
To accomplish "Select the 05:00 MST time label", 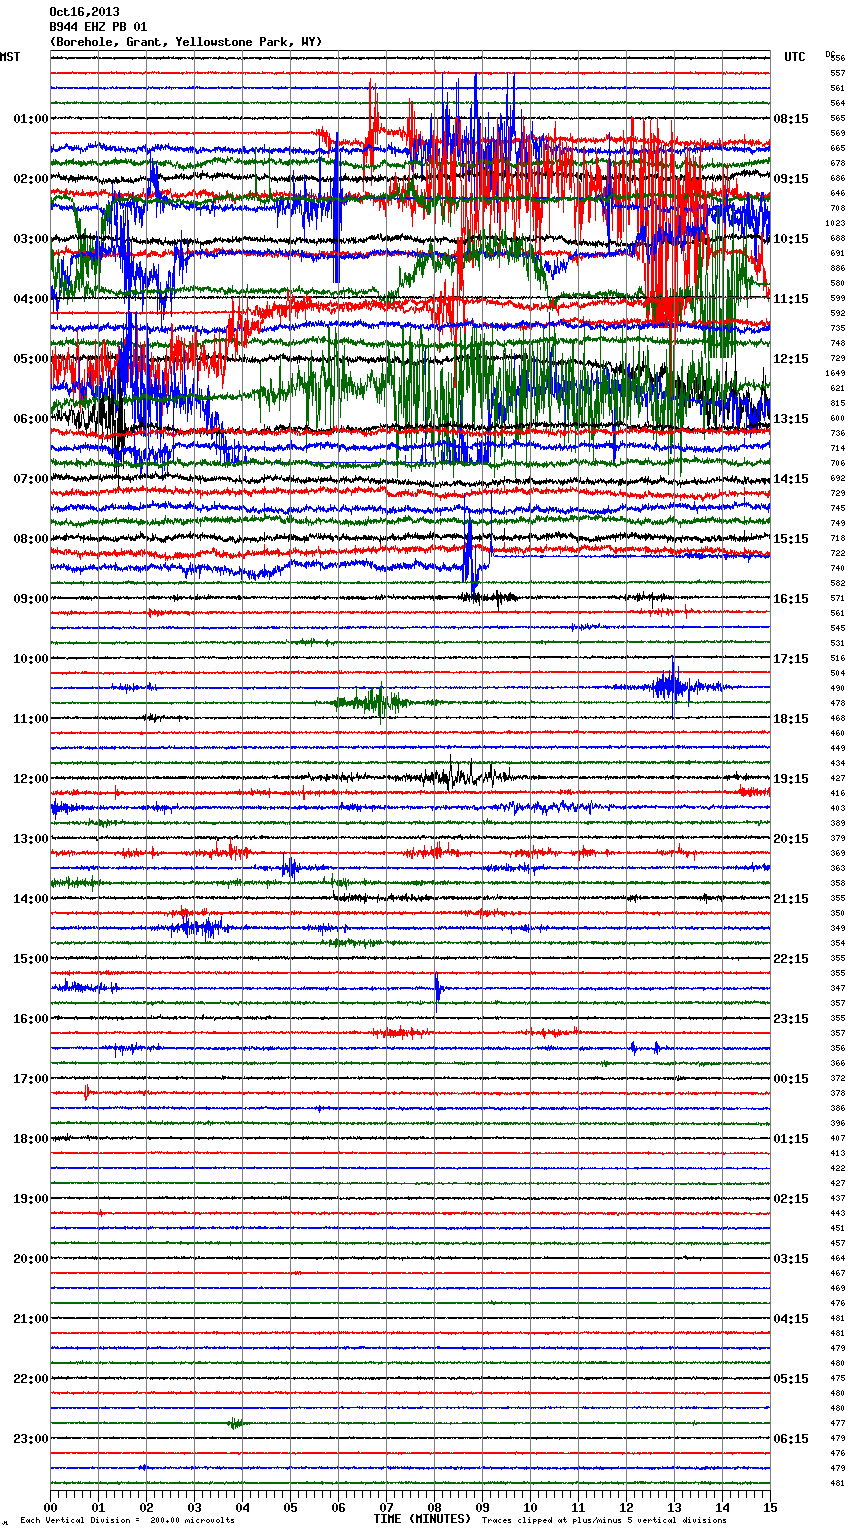I will [31, 359].
